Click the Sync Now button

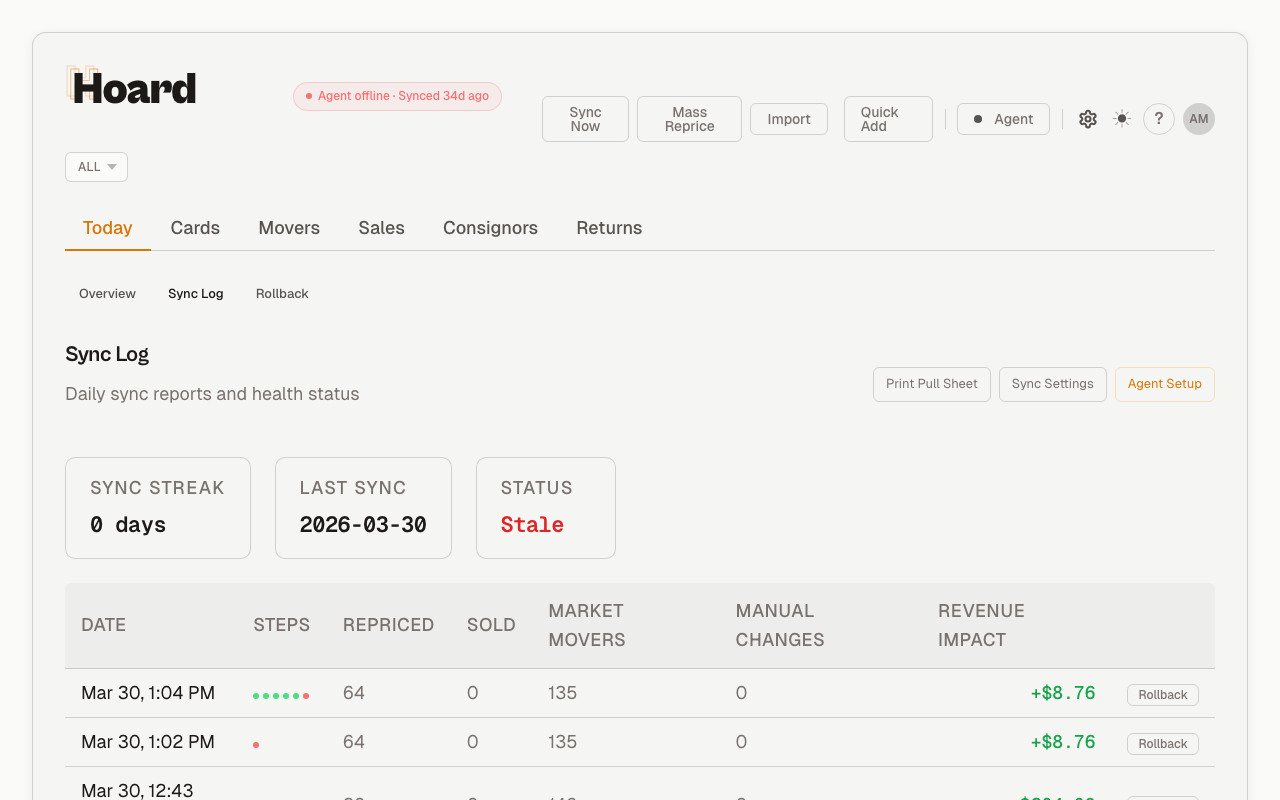pyautogui.click(x=585, y=119)
